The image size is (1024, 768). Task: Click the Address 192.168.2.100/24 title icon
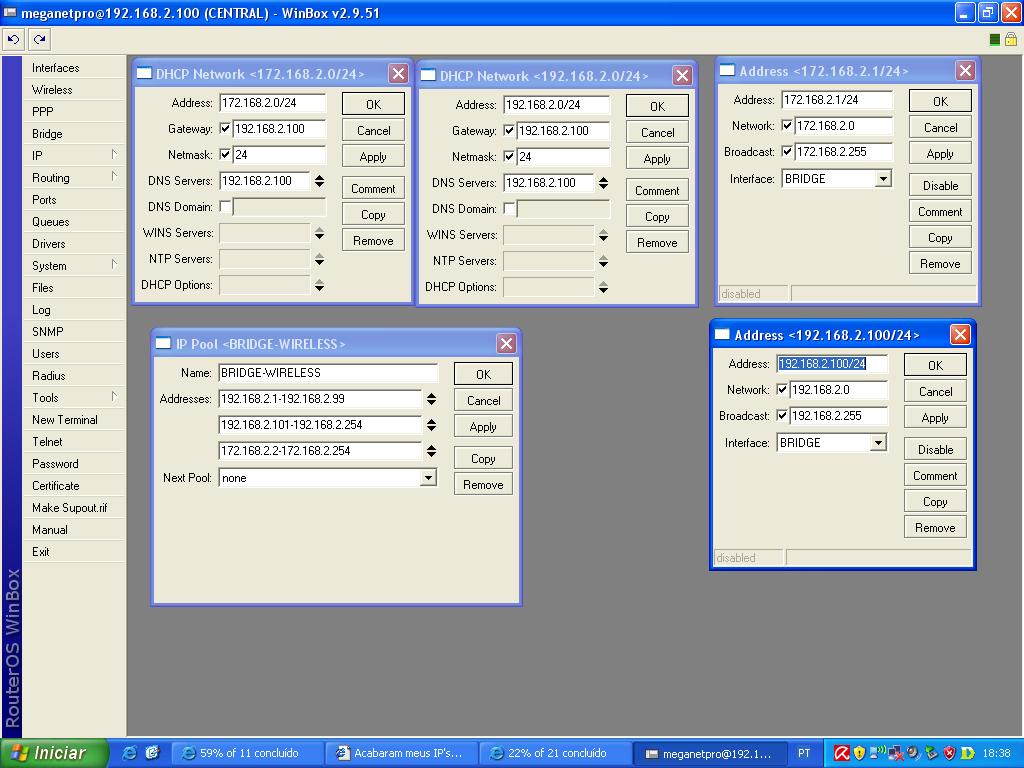click(x=722, y=335)
